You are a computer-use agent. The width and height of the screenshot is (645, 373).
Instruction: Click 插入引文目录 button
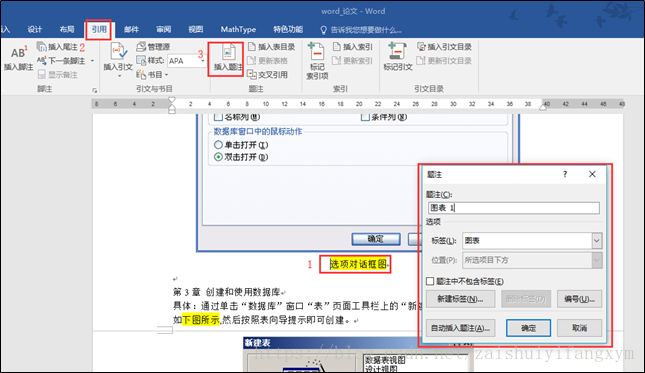pos(444,47)
